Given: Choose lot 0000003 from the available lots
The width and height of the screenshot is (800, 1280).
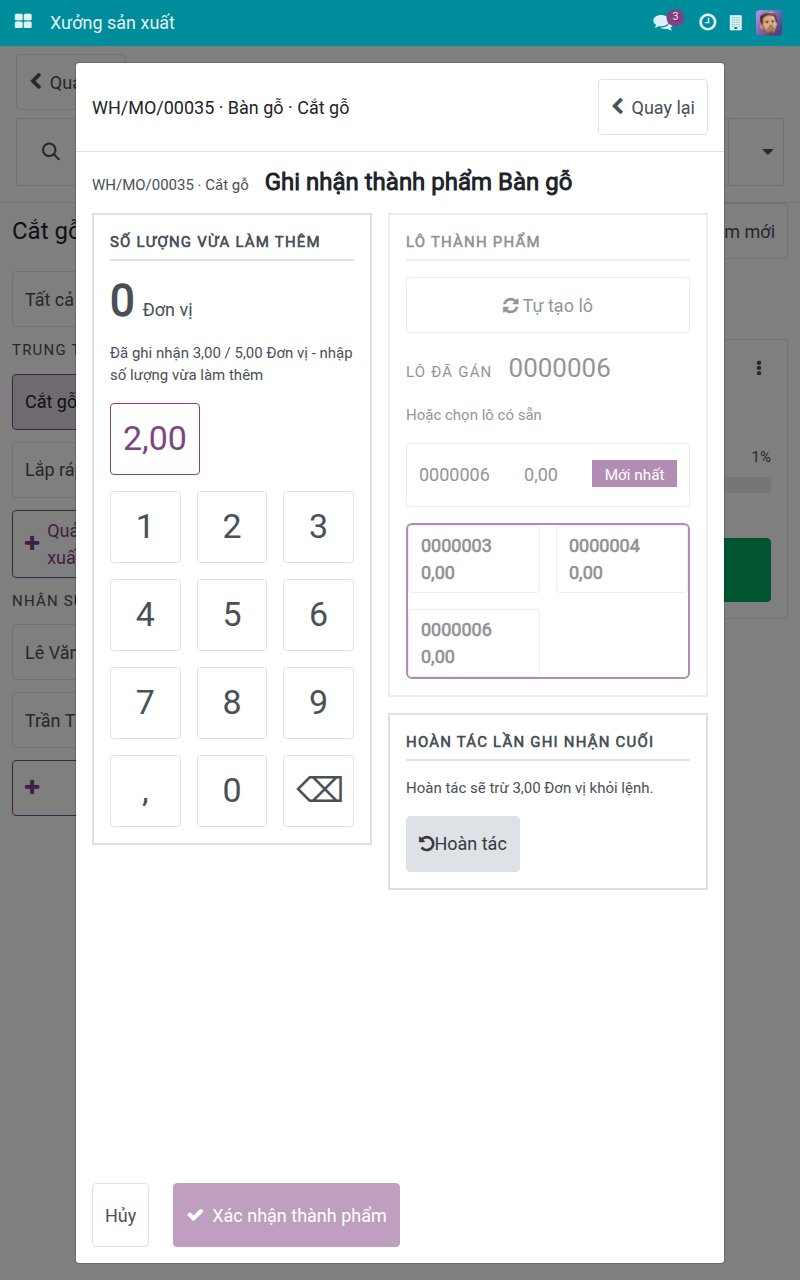Looking at the screenshot, I should [x=474, y=559].
